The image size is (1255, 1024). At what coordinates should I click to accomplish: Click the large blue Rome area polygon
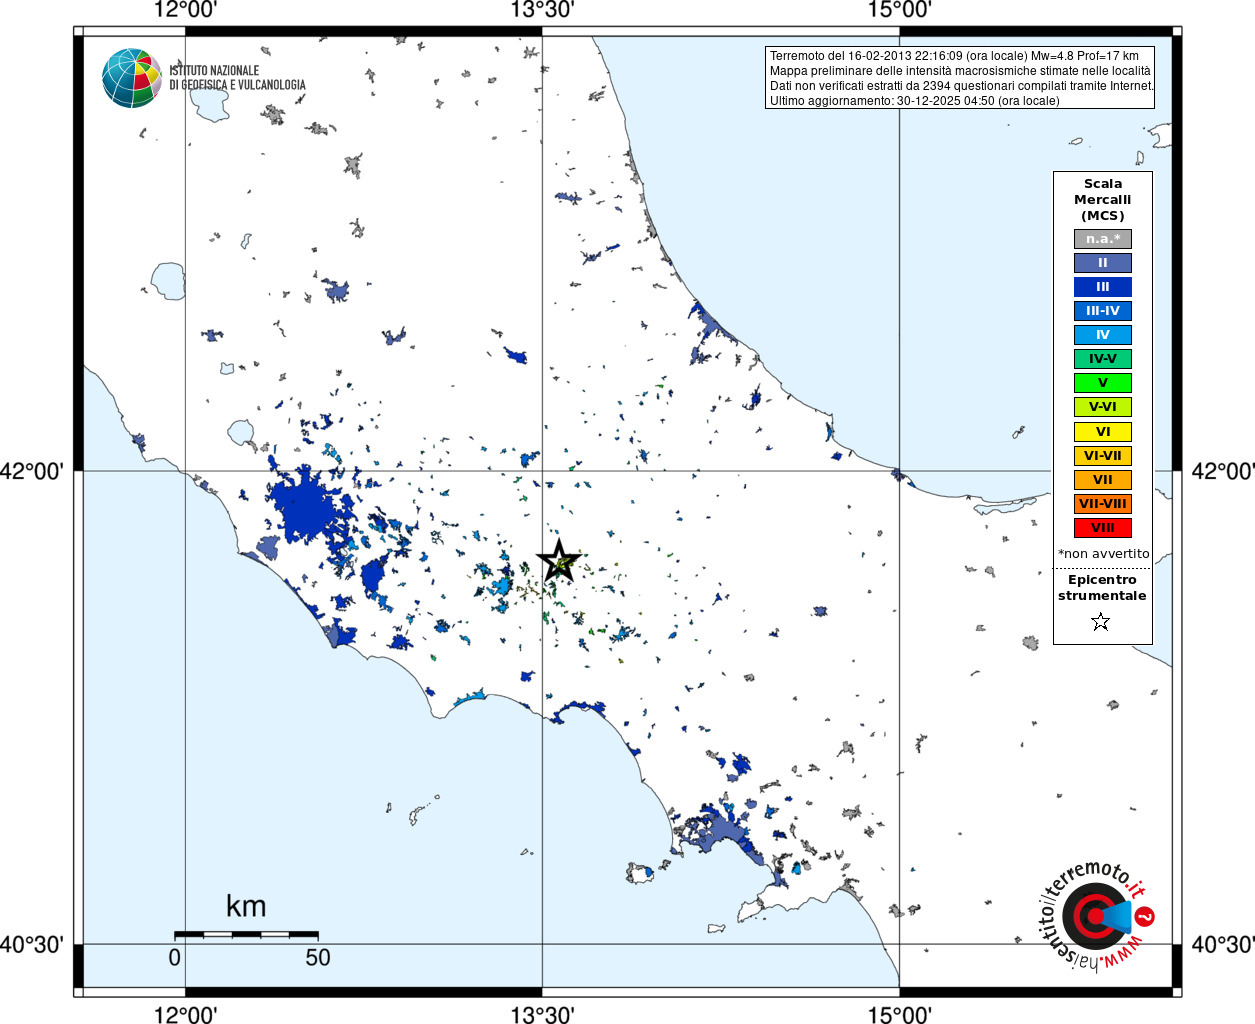tap(308, 508)
